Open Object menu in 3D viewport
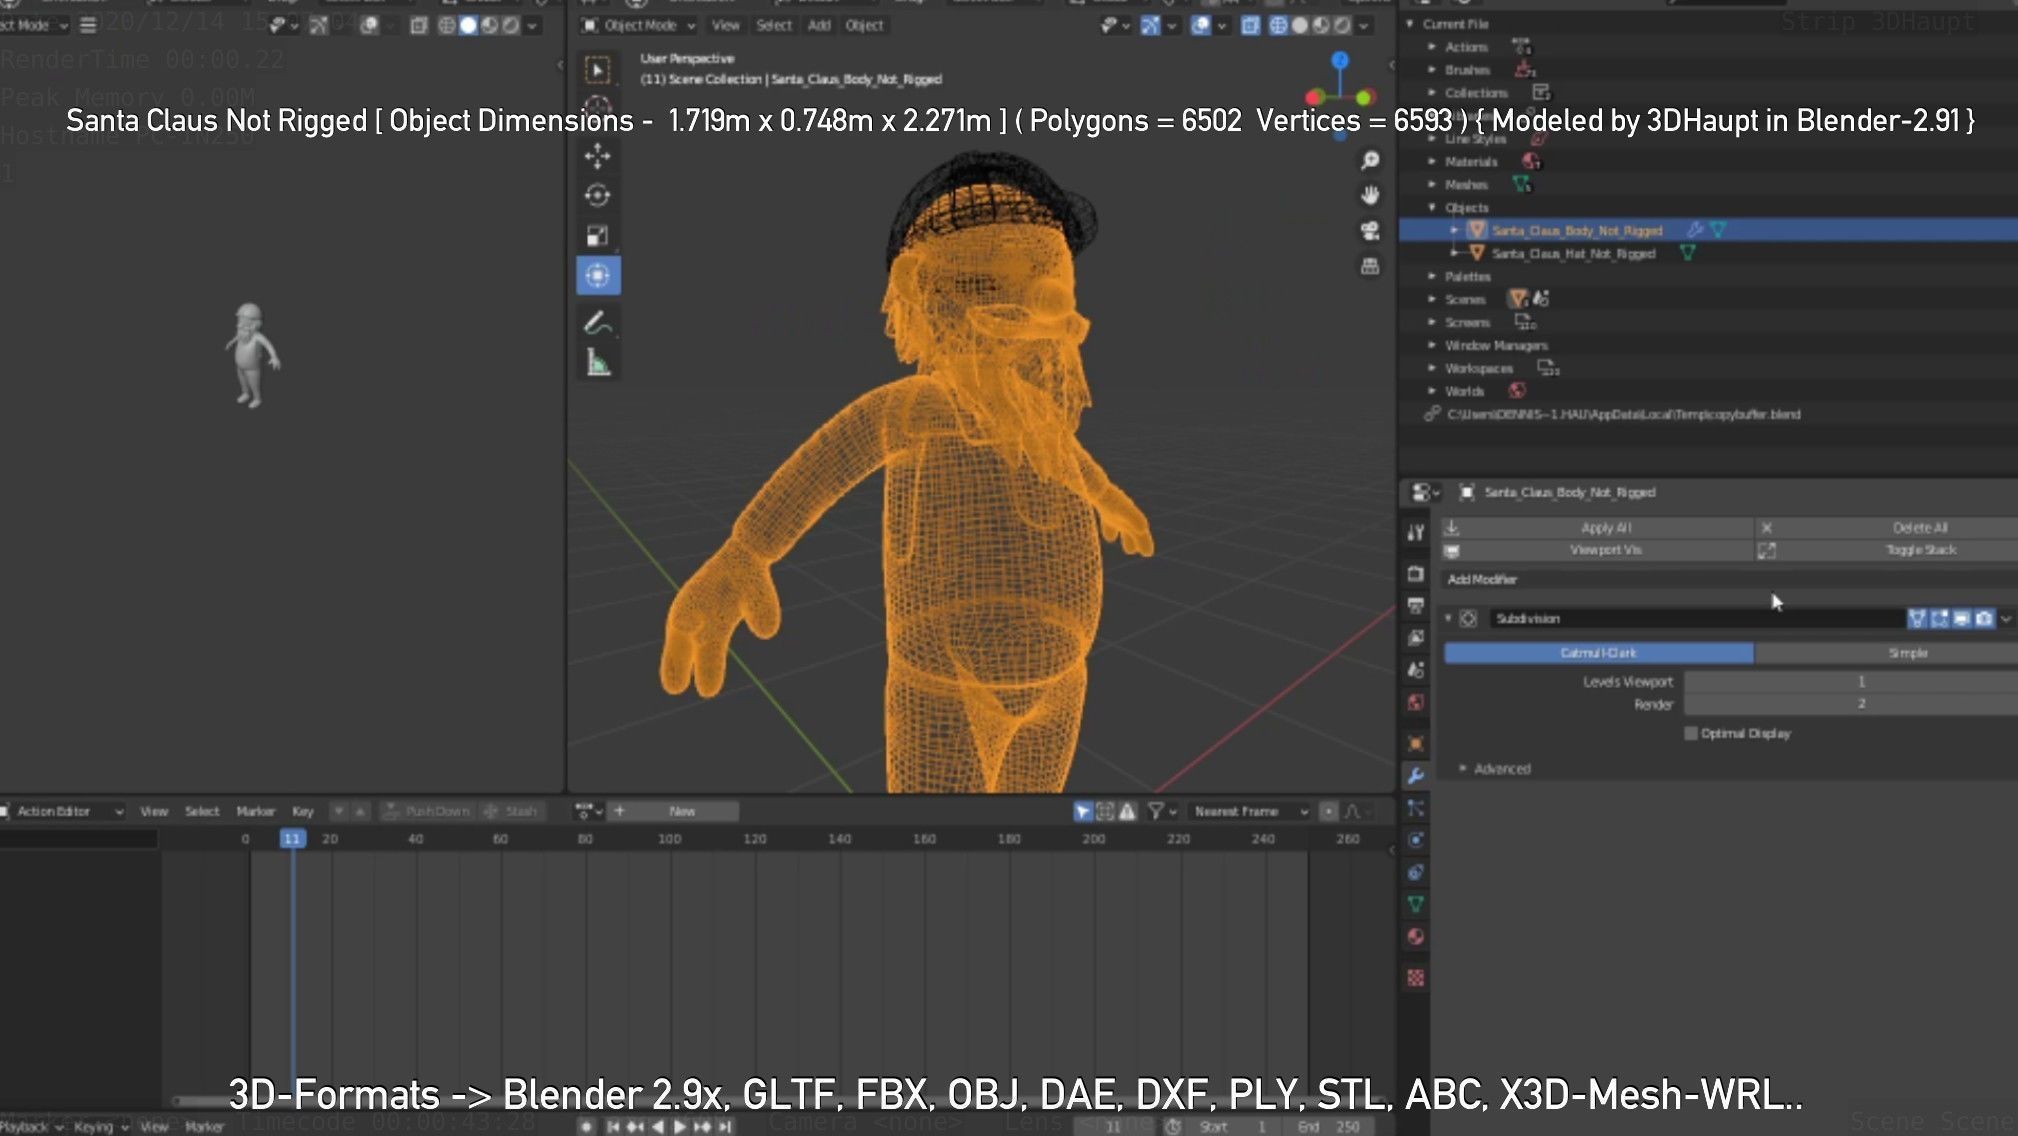The width and height of the screenshot is (2018, 1136). [864, 25]
